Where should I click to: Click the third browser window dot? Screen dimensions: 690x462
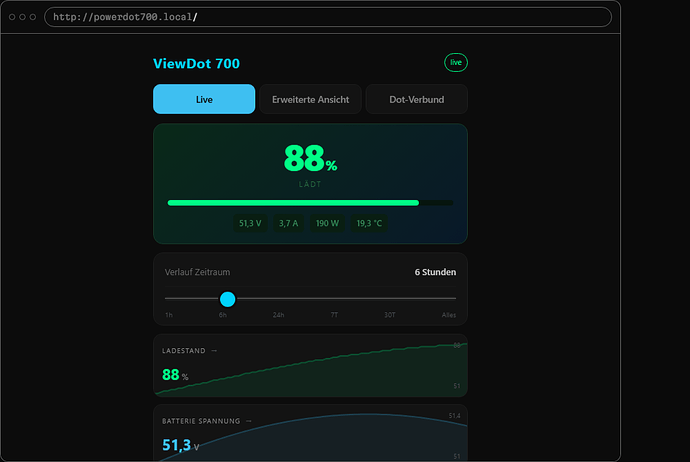point(33,17)
